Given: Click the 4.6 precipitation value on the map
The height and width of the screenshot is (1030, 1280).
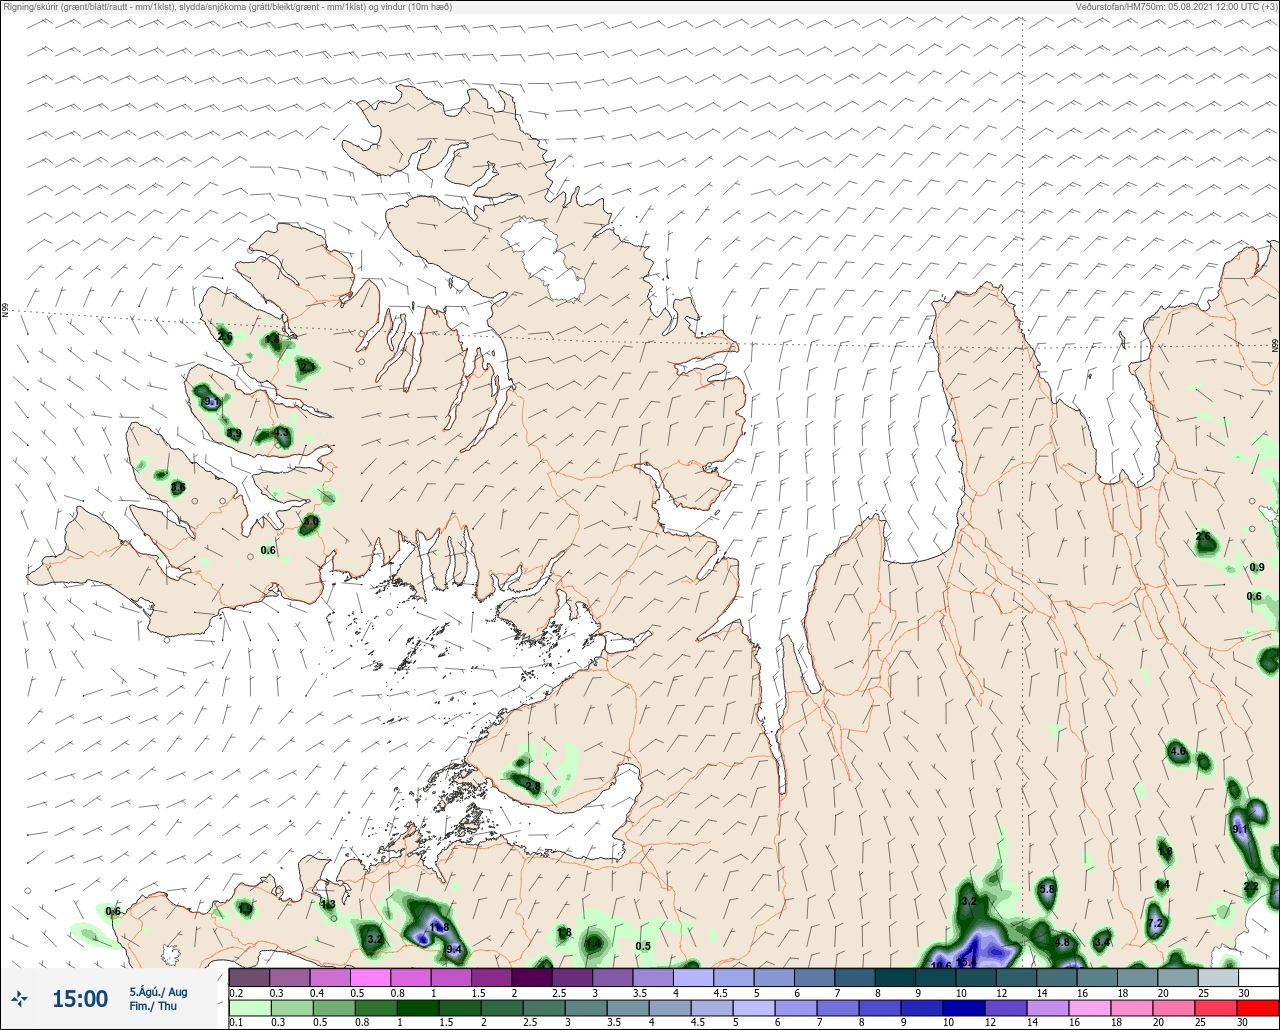Looking at the screenshot, I should pyautogui.click(x=1177, y=751).
